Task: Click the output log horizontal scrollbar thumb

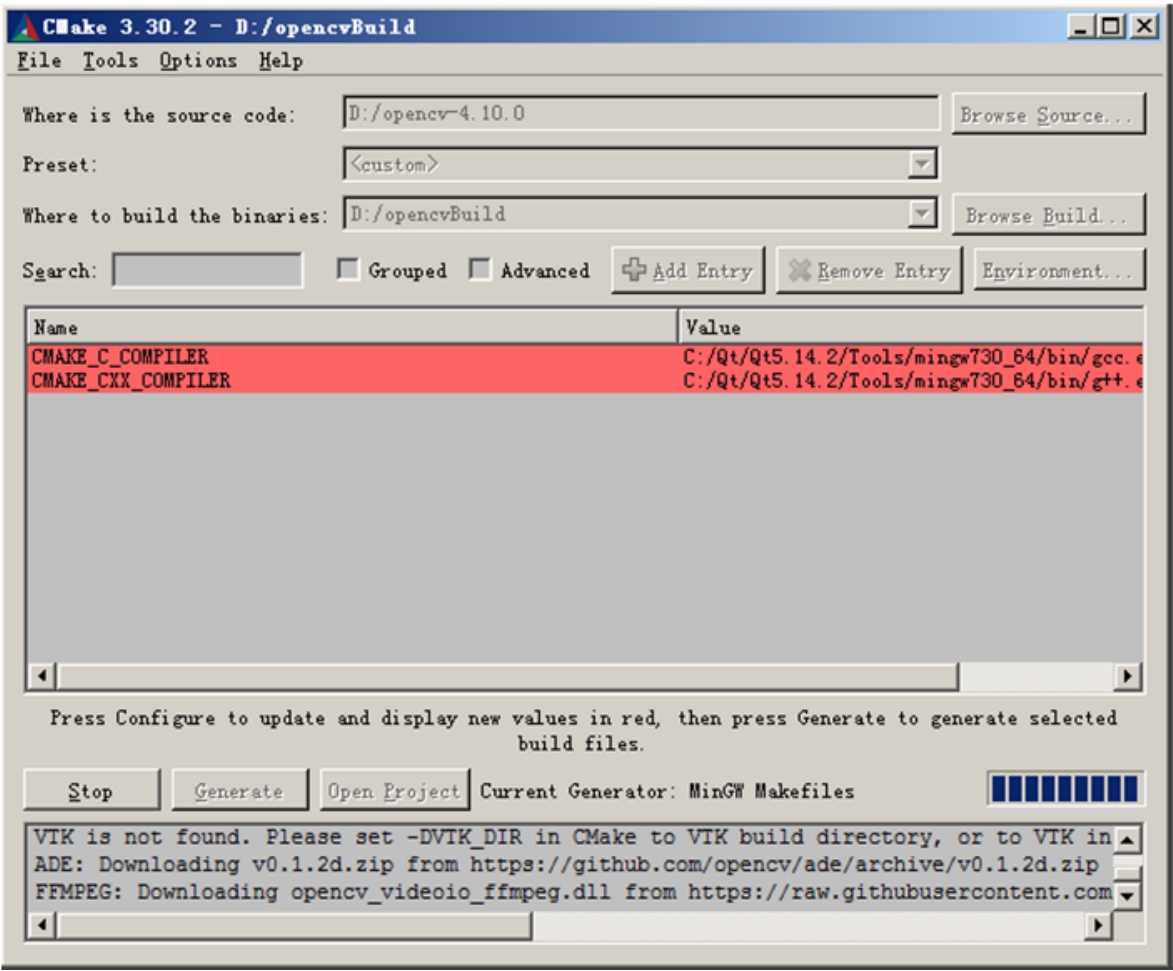Action: 295,925
